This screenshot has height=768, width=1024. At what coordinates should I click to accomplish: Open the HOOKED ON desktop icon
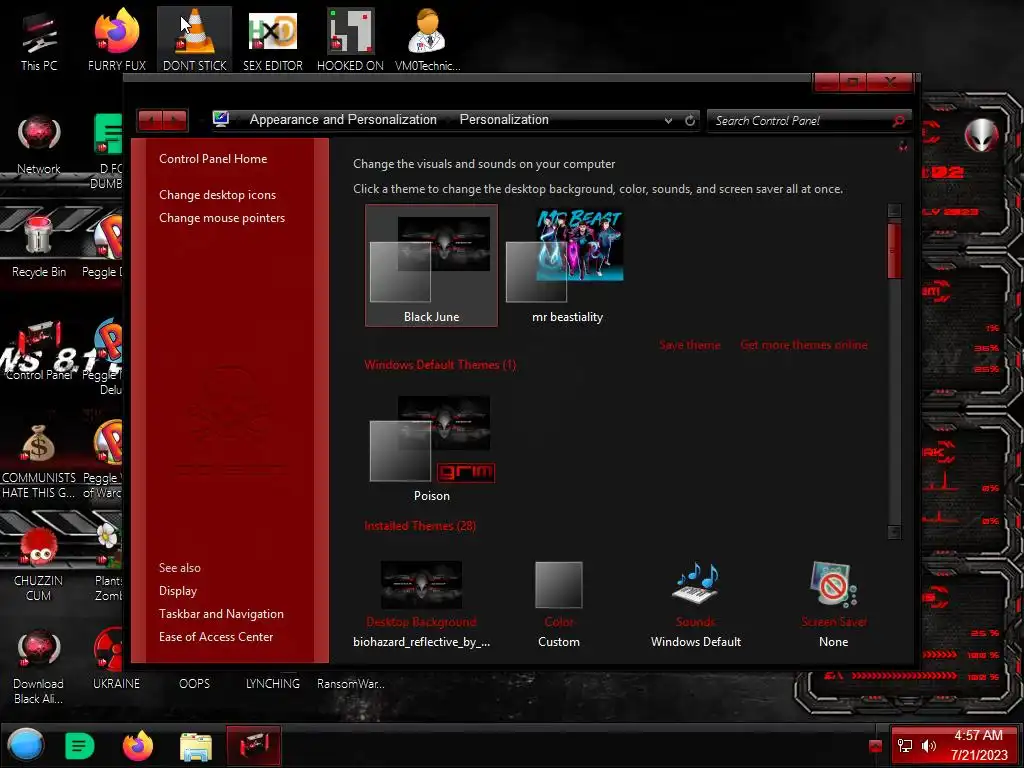pyautogui.click(x=350, y=40)
